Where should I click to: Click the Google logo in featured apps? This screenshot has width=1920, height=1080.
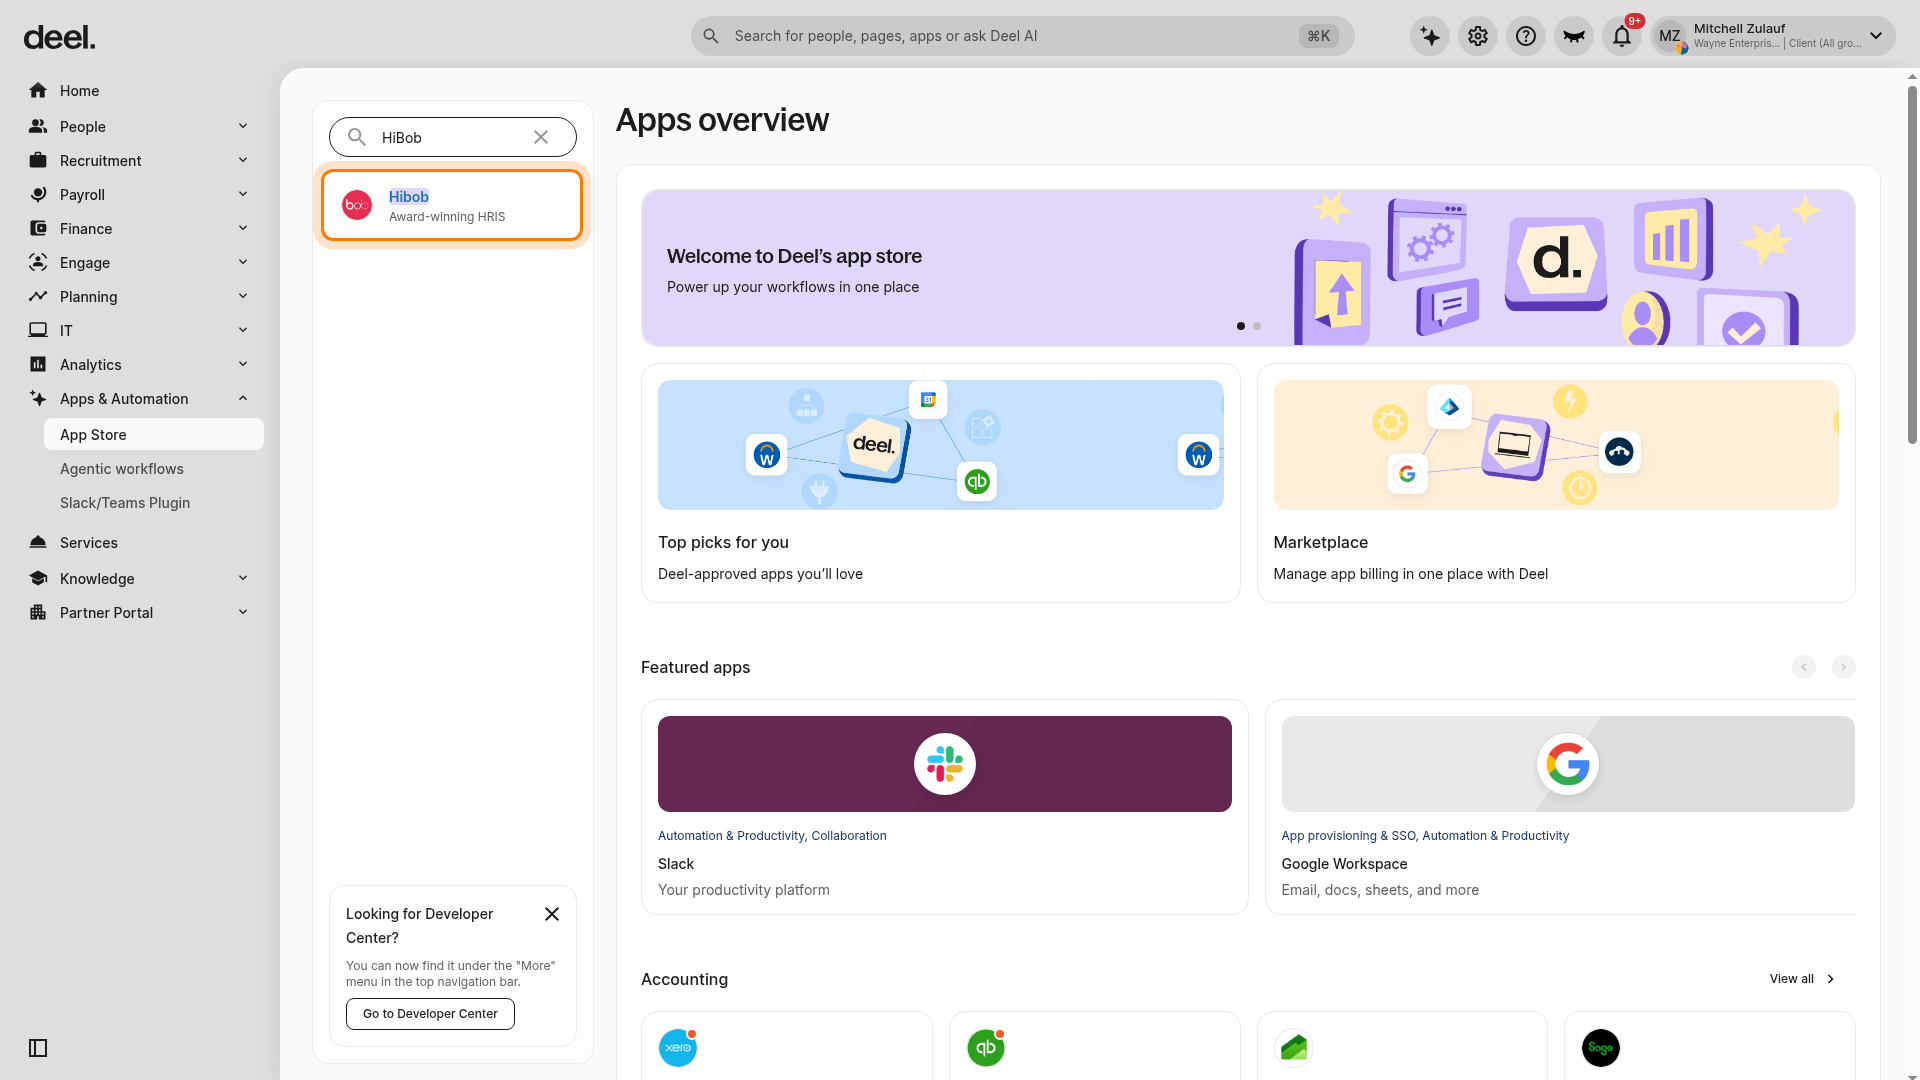(1568, 764)
